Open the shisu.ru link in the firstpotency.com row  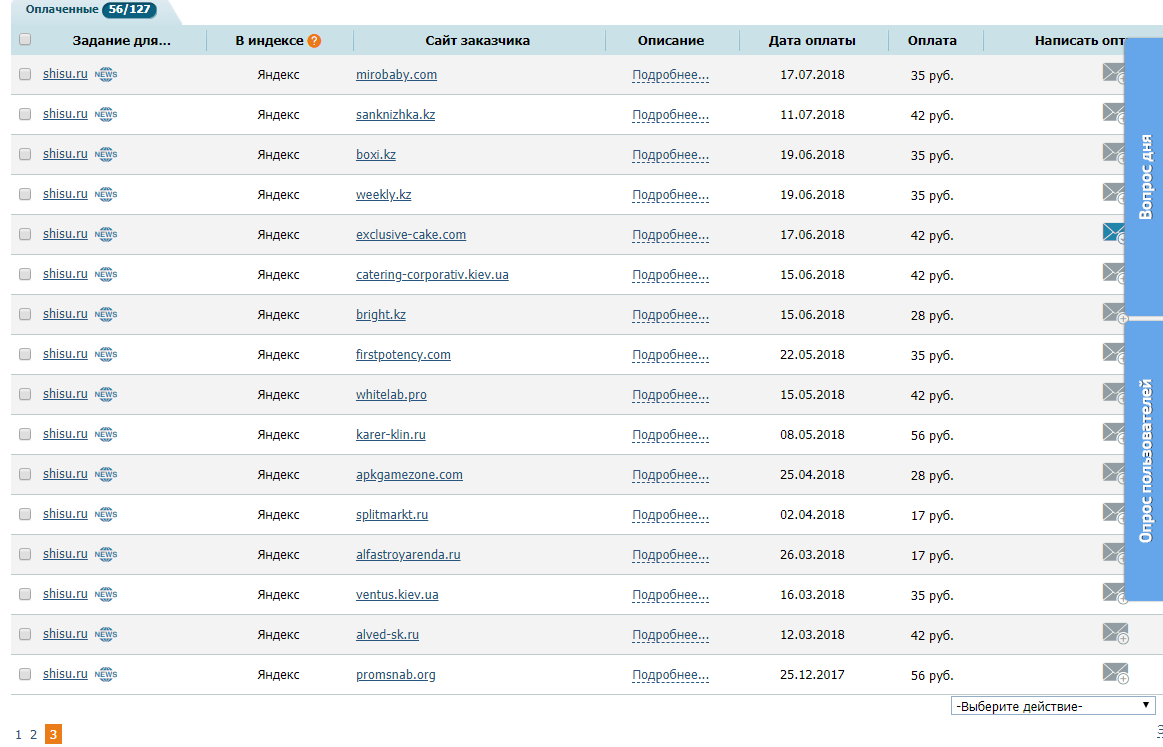pos(65,354)
